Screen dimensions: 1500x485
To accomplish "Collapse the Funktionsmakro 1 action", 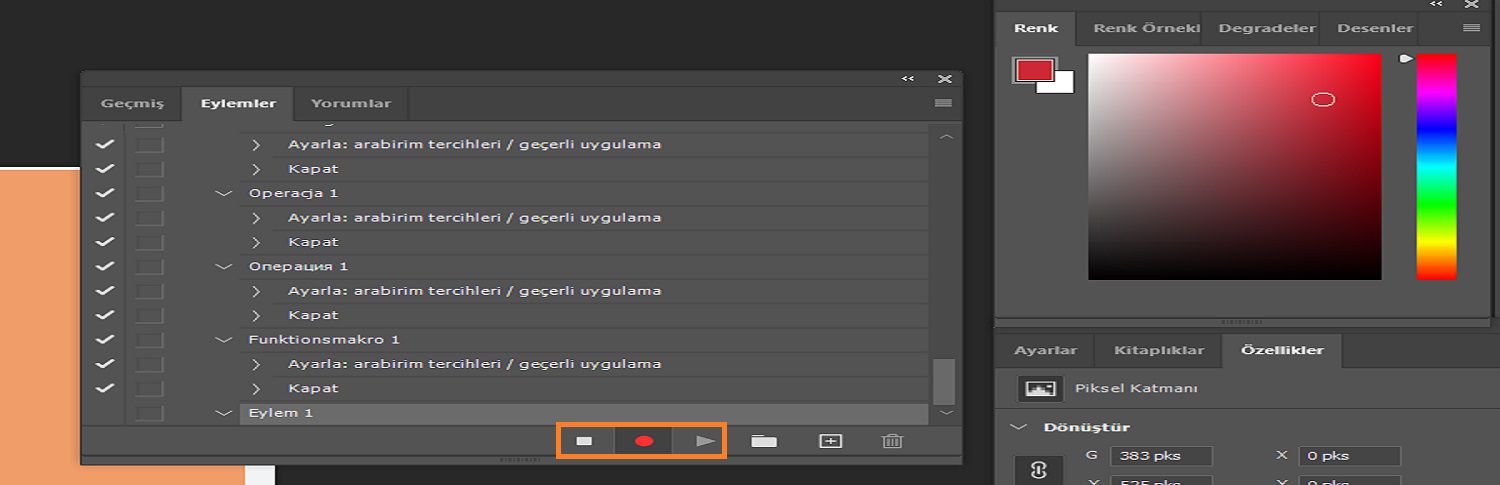I will [x=223, y=339].
